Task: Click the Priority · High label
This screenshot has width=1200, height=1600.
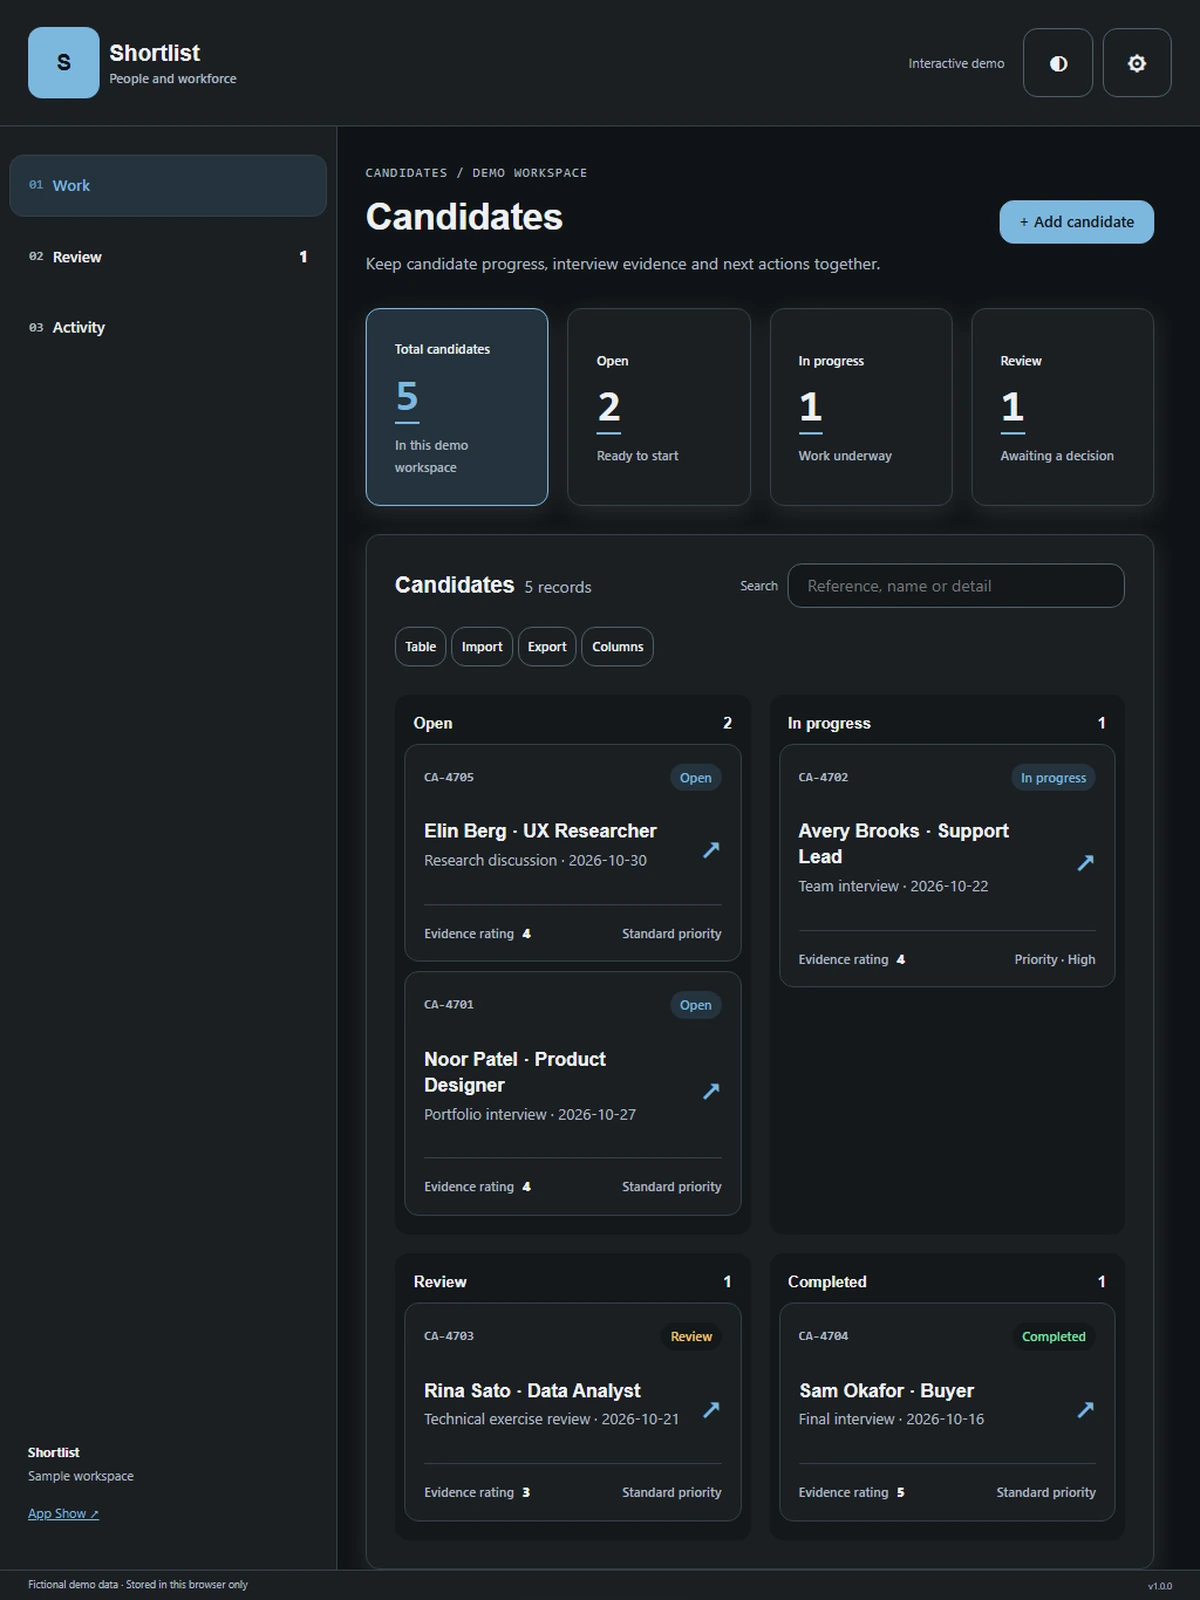Action: [1055, 959]
